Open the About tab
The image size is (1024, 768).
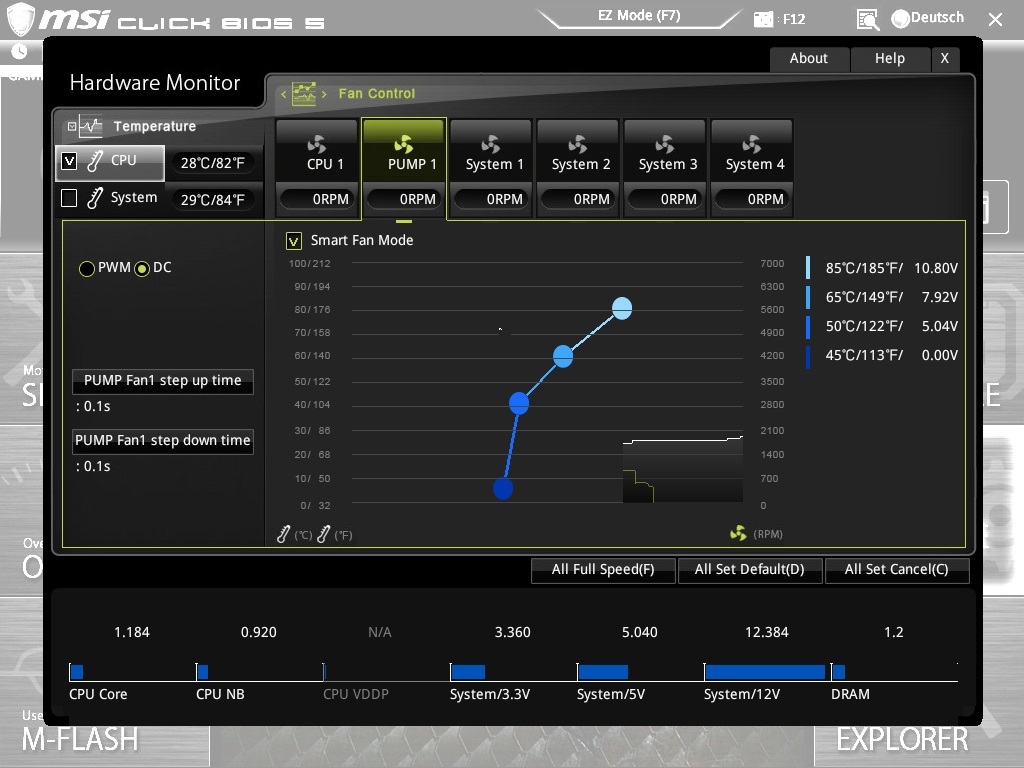point(808,58)
